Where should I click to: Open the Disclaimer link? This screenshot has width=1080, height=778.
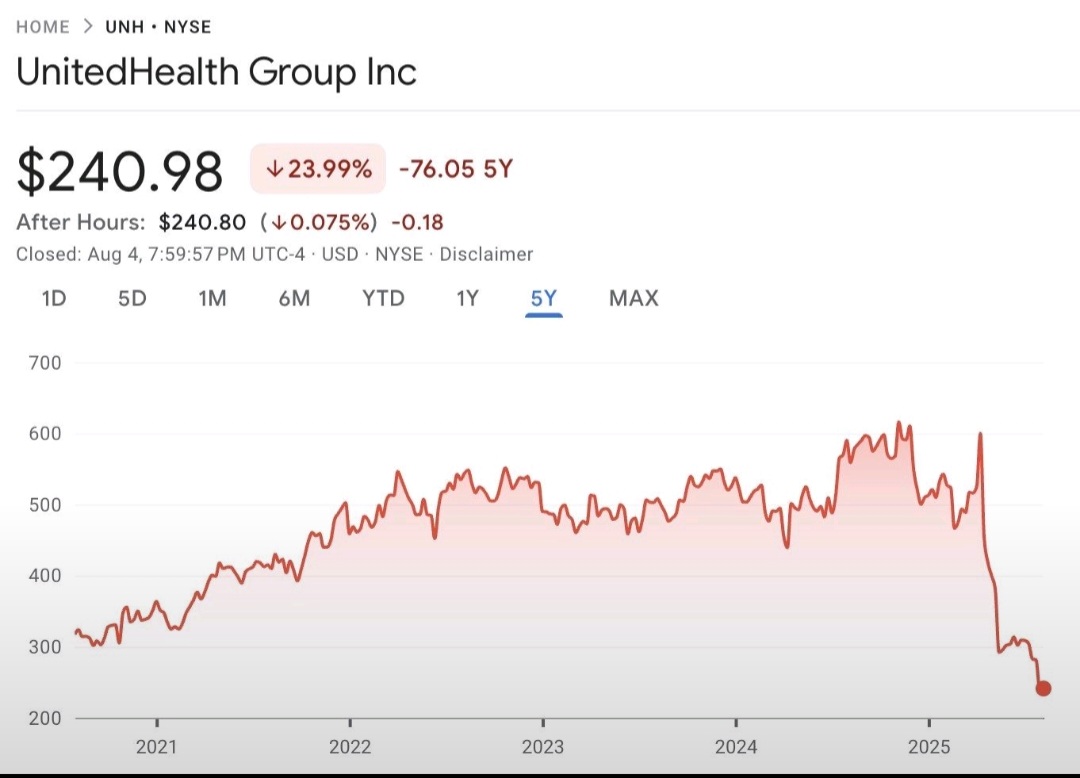tap(486, 254)
